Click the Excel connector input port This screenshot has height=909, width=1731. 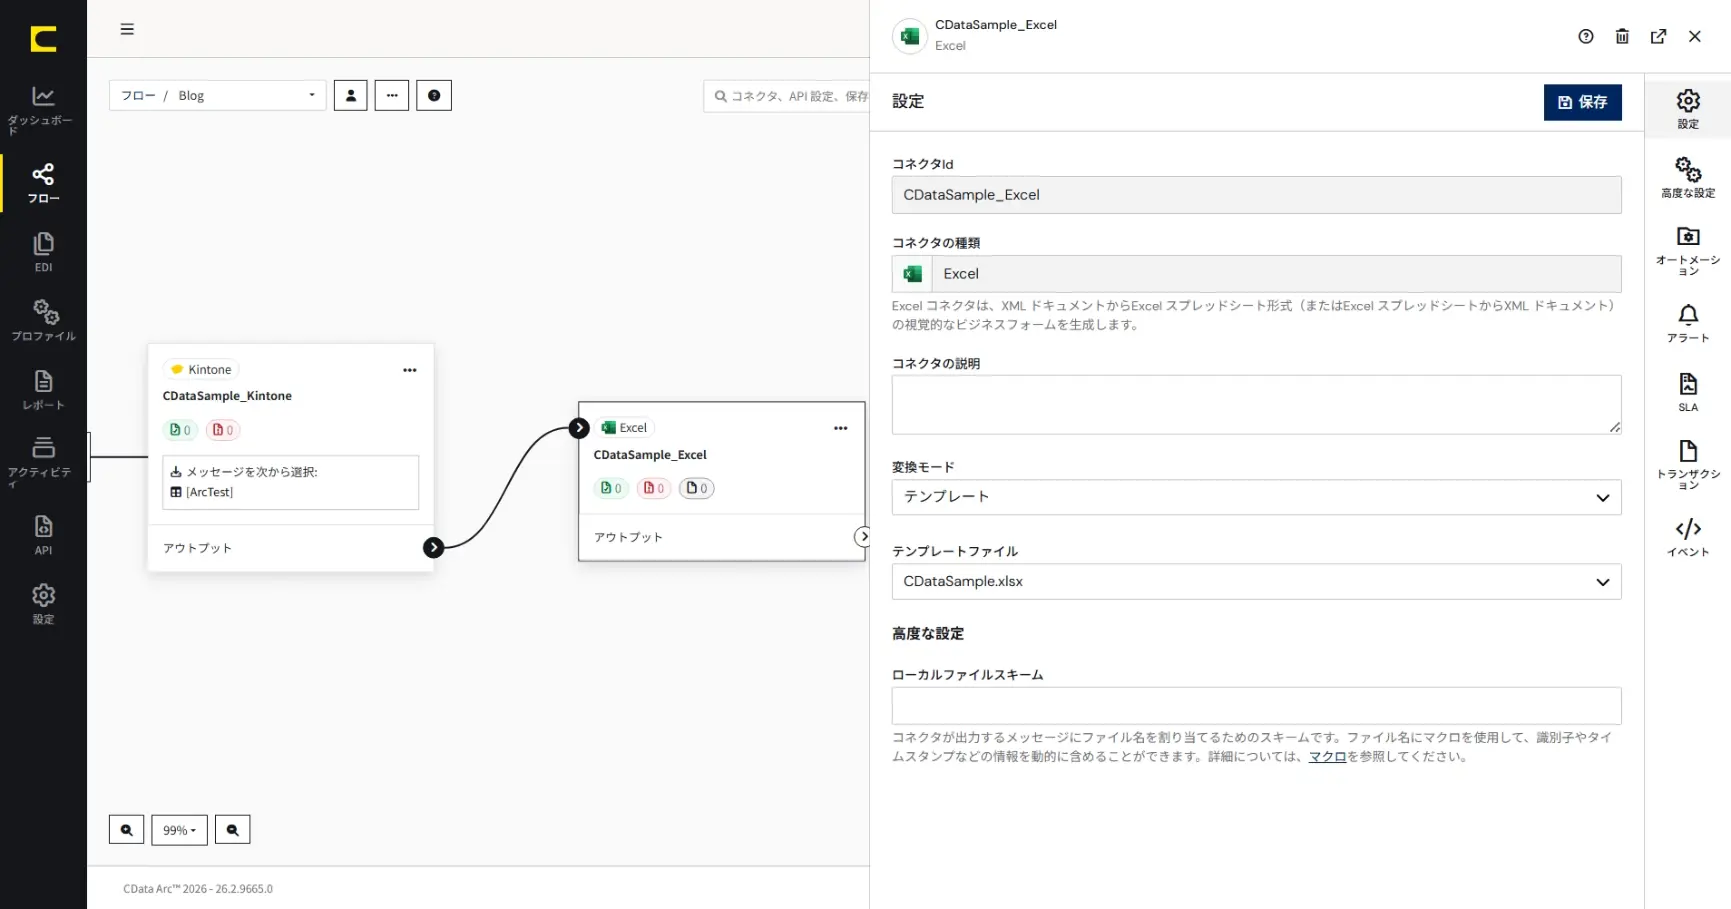click(579, 428)
